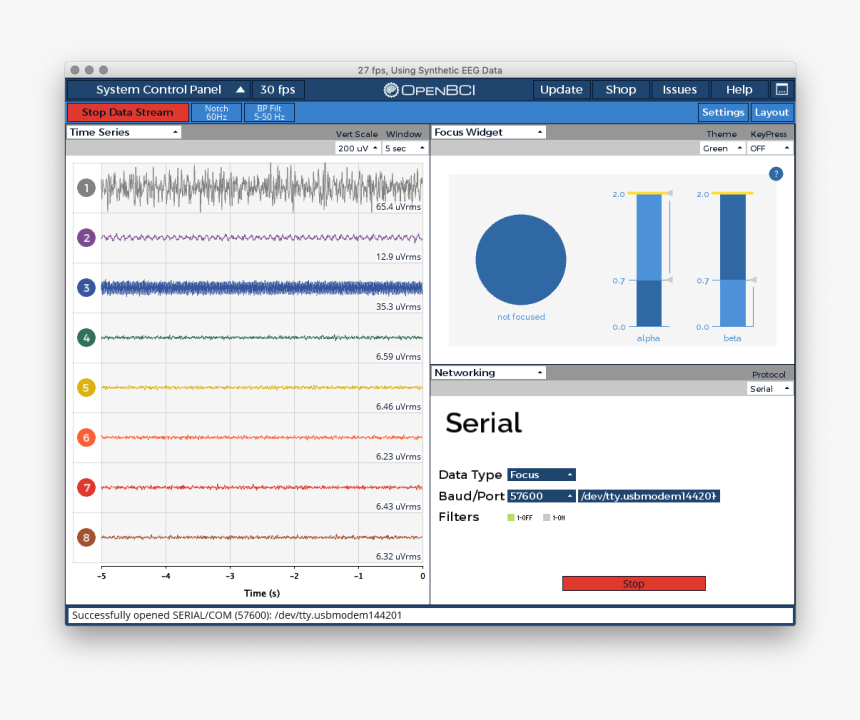The height and width of the screenshot is (720, 860).
Task: Toggle the Notch 60Hz filter button
Action: pyautogui.click(x=217, y=112)
